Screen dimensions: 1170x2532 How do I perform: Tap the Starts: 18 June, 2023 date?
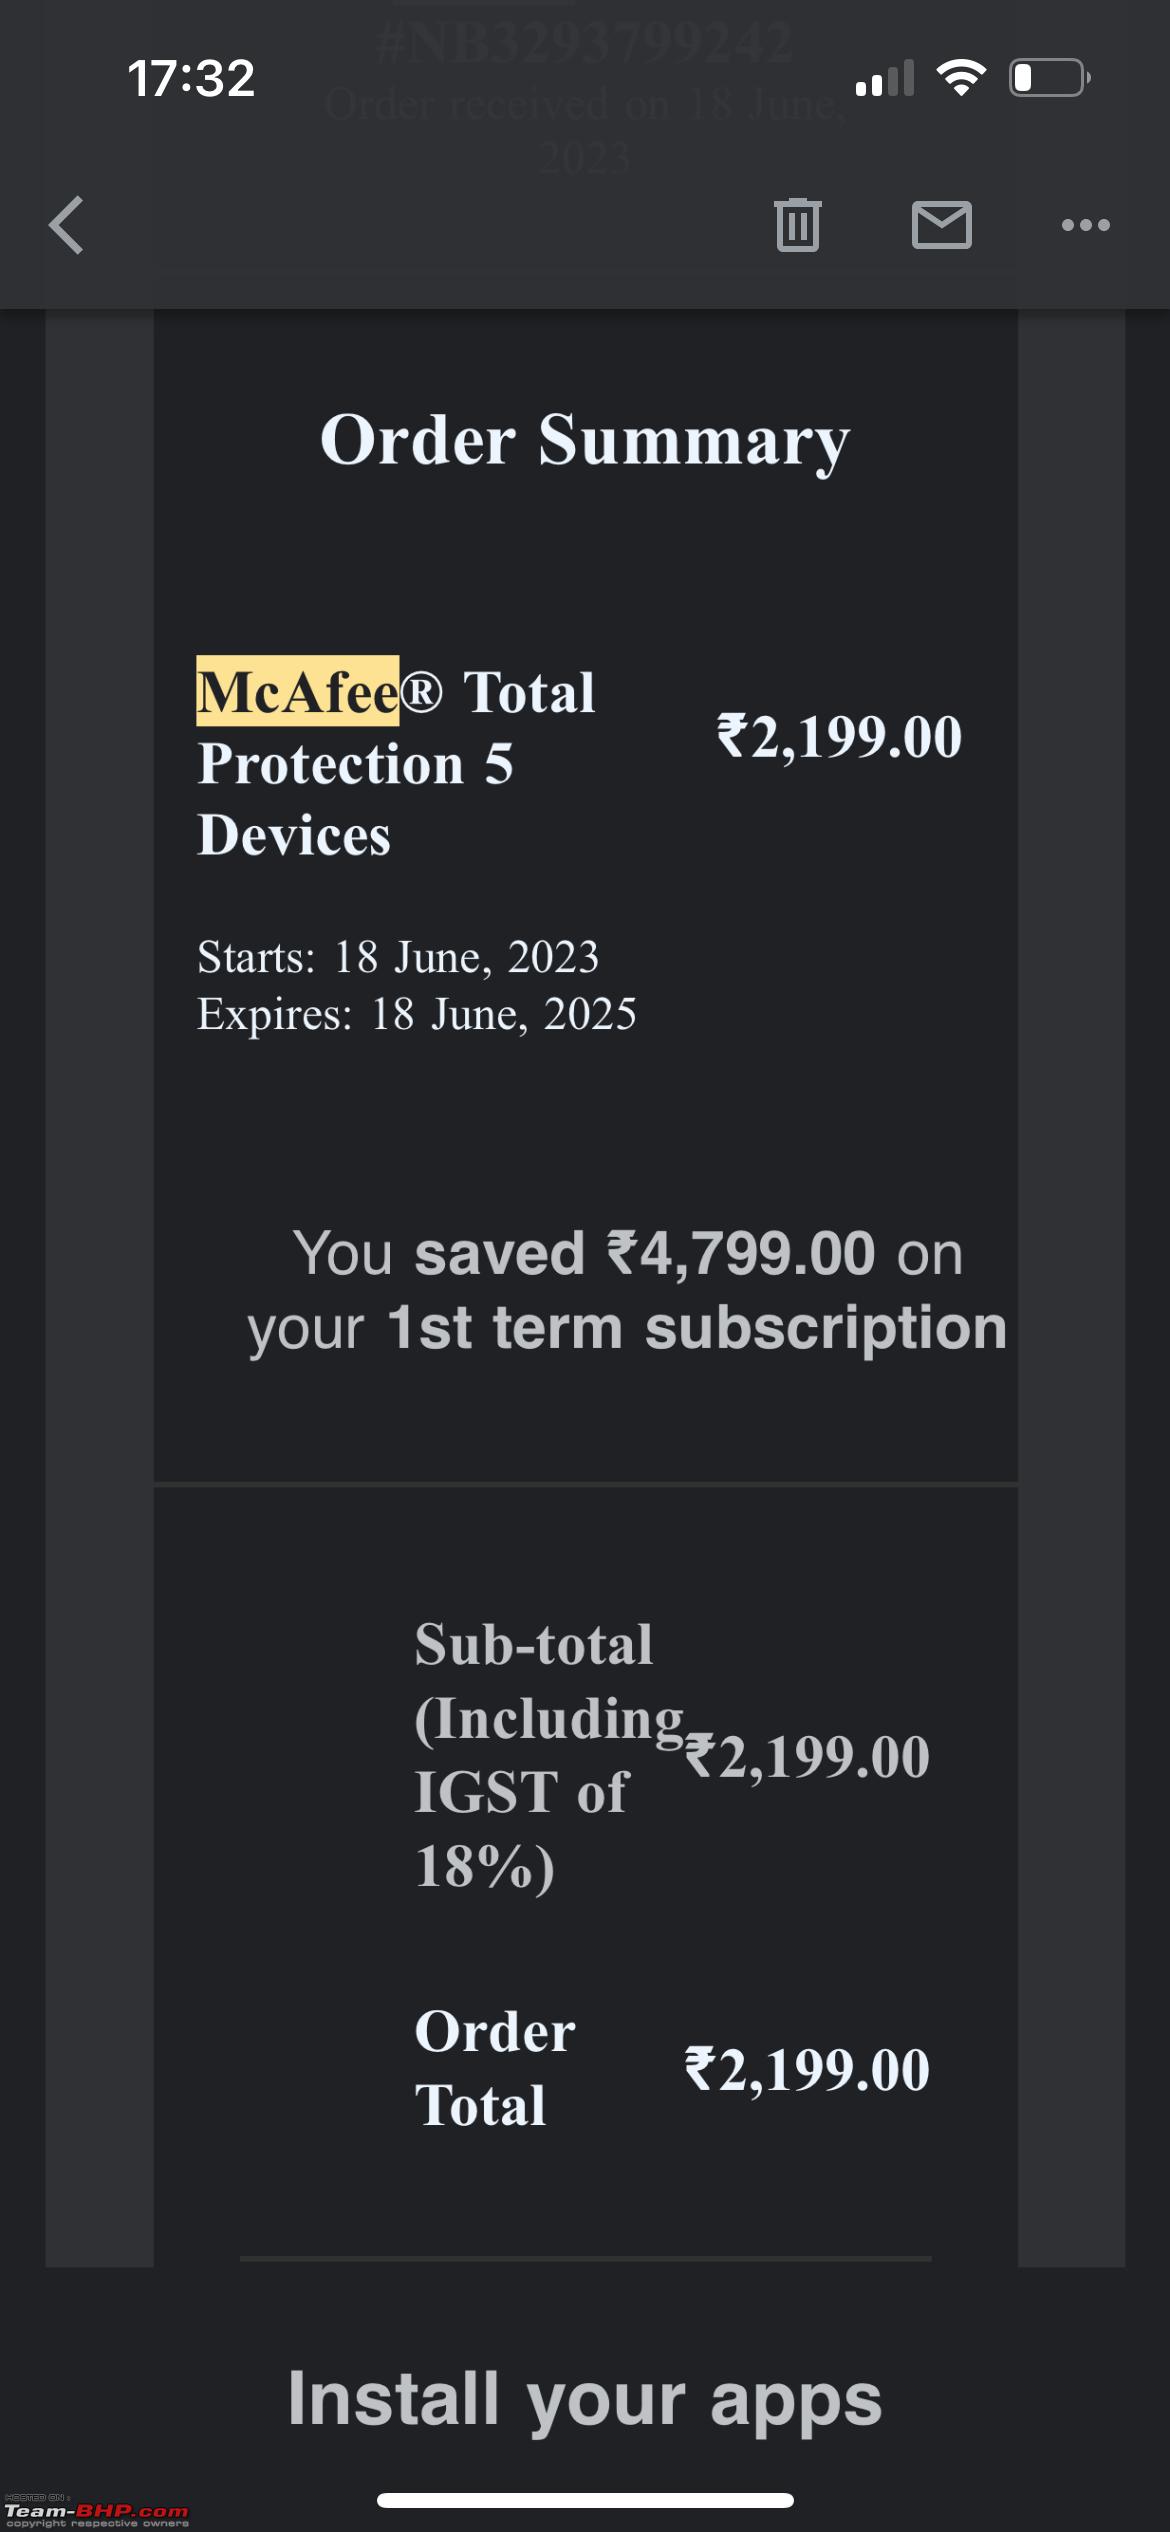(398, 957)
